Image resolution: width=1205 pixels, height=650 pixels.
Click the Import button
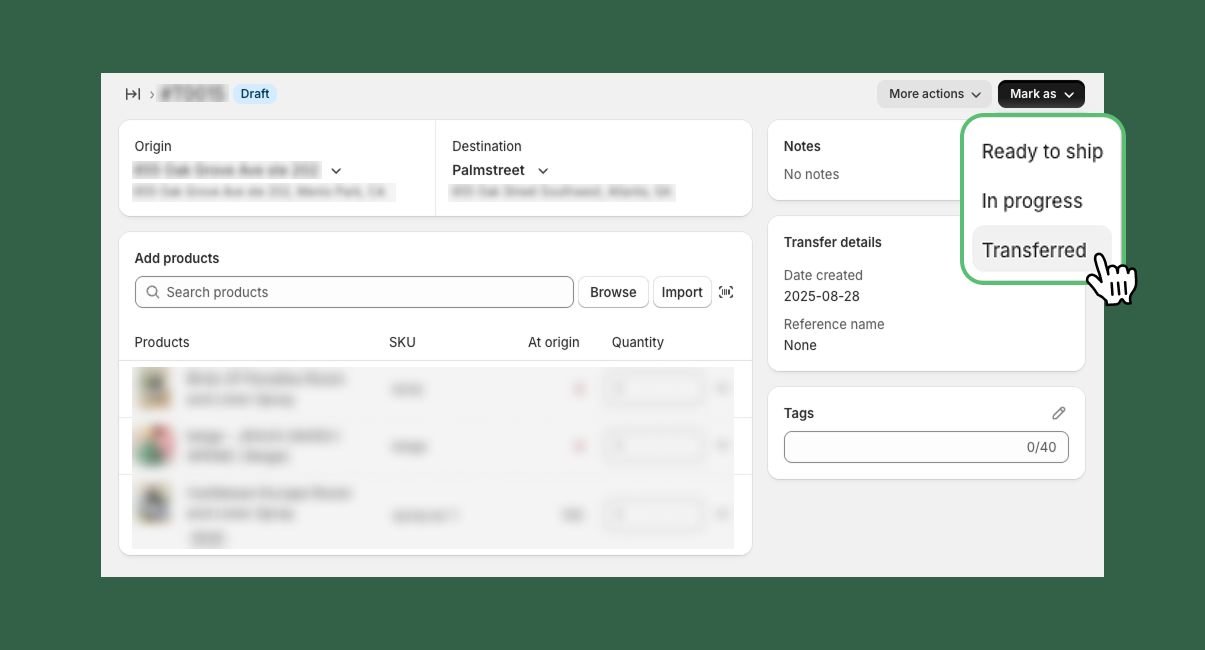click(682, 292)
